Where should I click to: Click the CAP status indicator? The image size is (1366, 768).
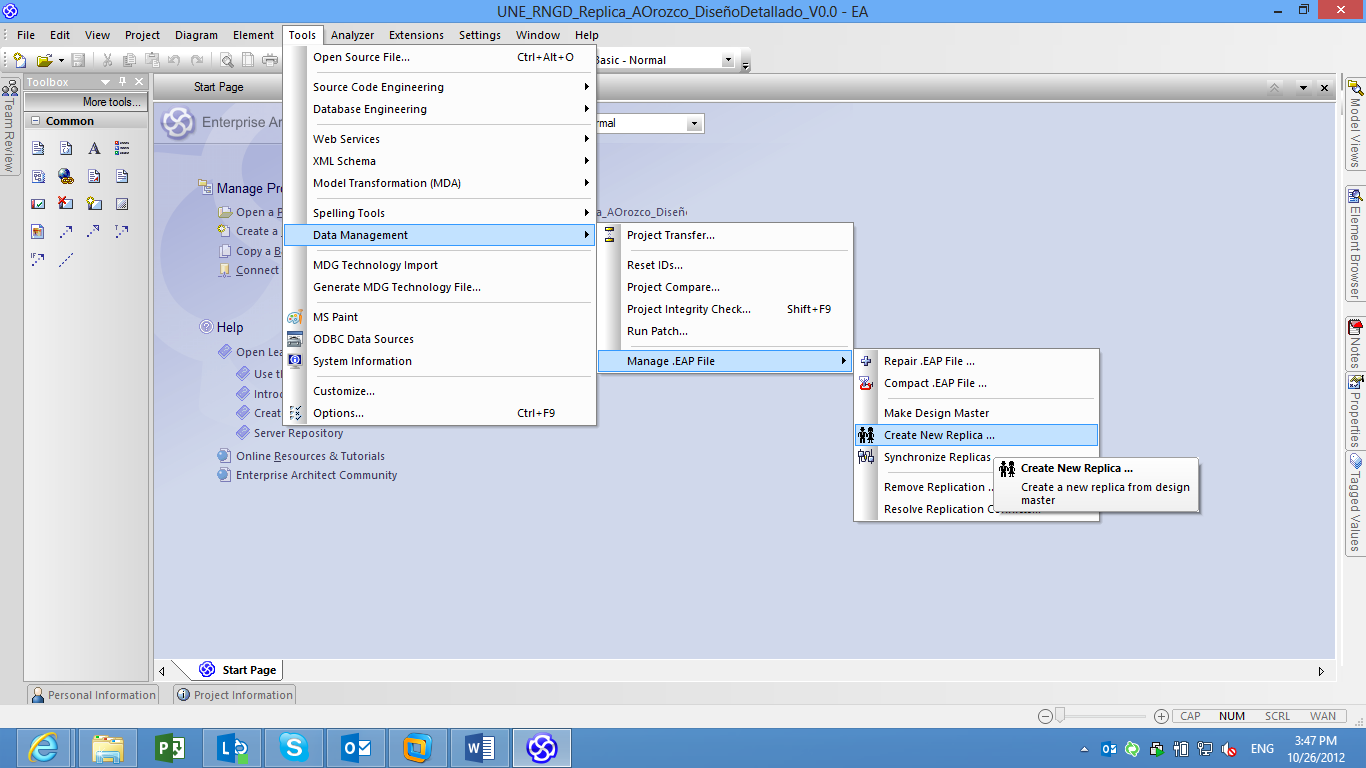point(1190,716)
